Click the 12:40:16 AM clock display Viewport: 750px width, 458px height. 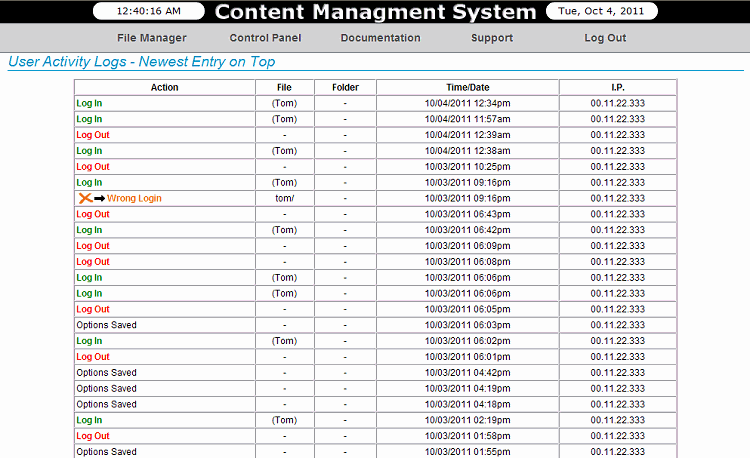coord(149,11)
